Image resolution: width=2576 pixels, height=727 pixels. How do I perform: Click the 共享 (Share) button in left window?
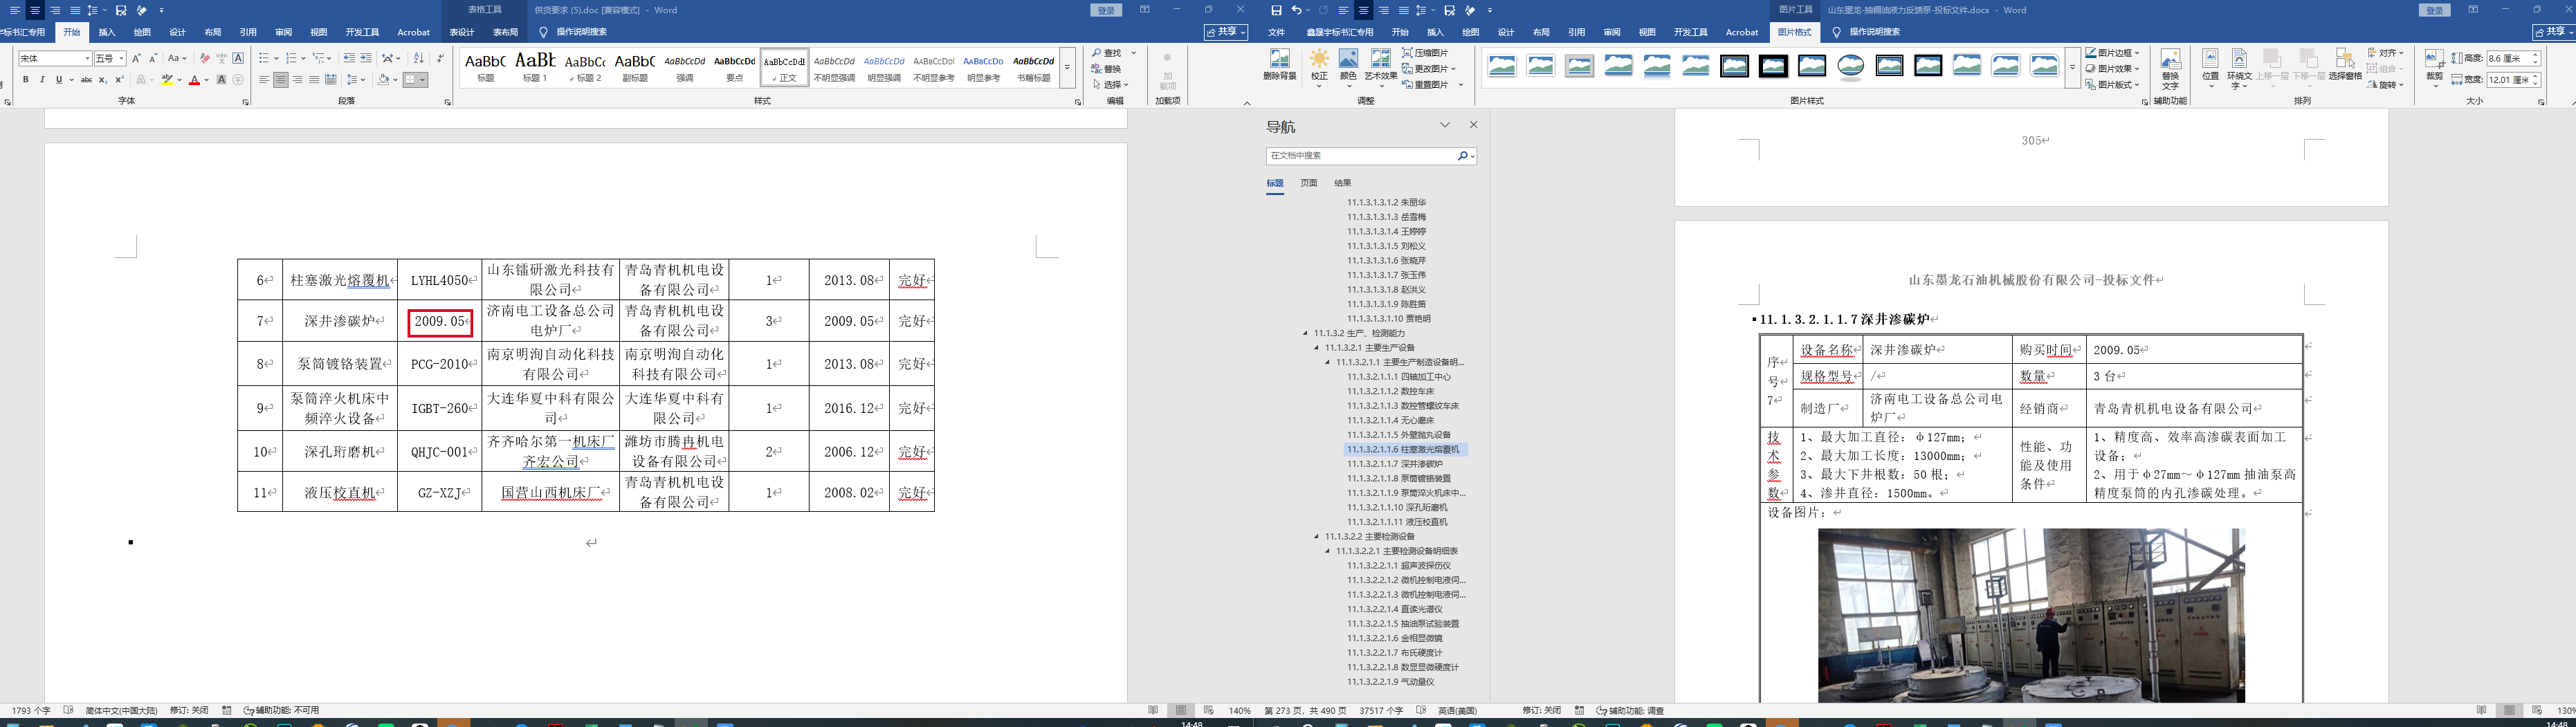coord(1225,32)
